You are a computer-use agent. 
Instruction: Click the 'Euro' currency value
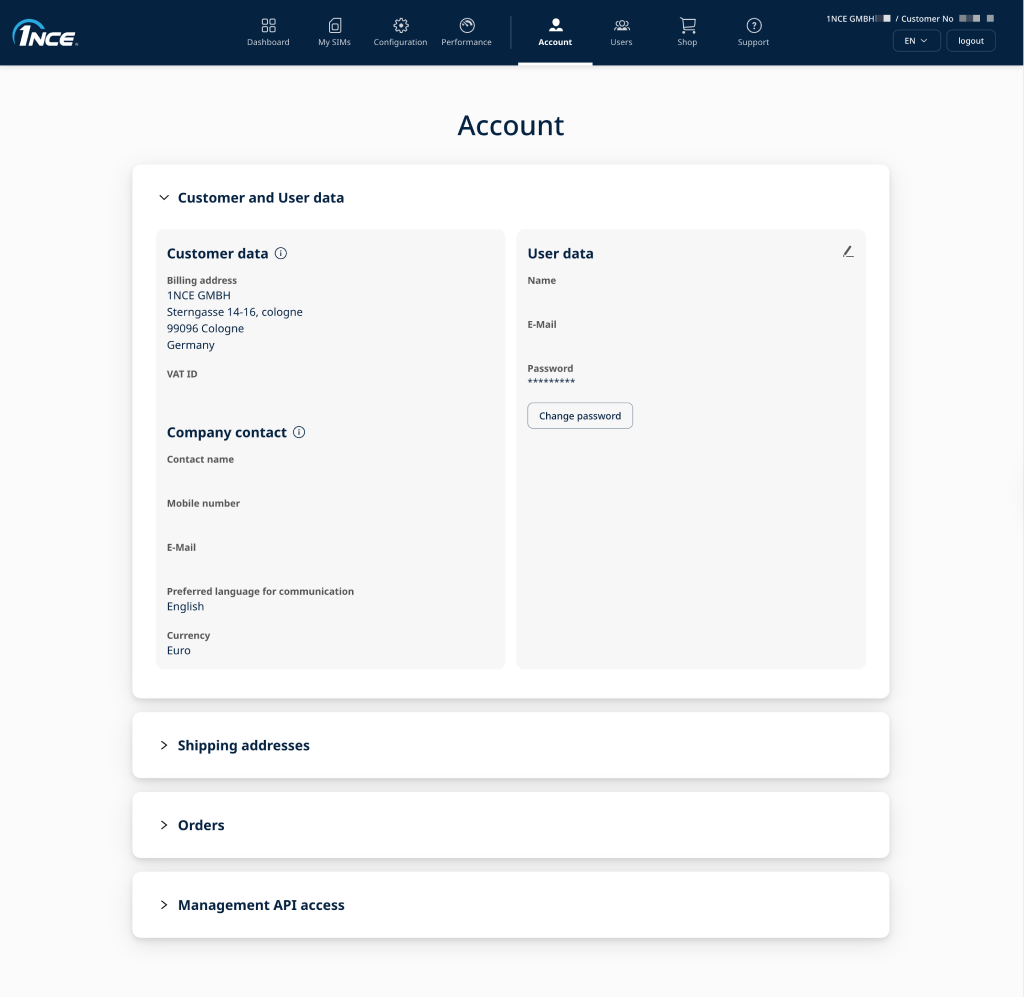click(x=178, y=650)
